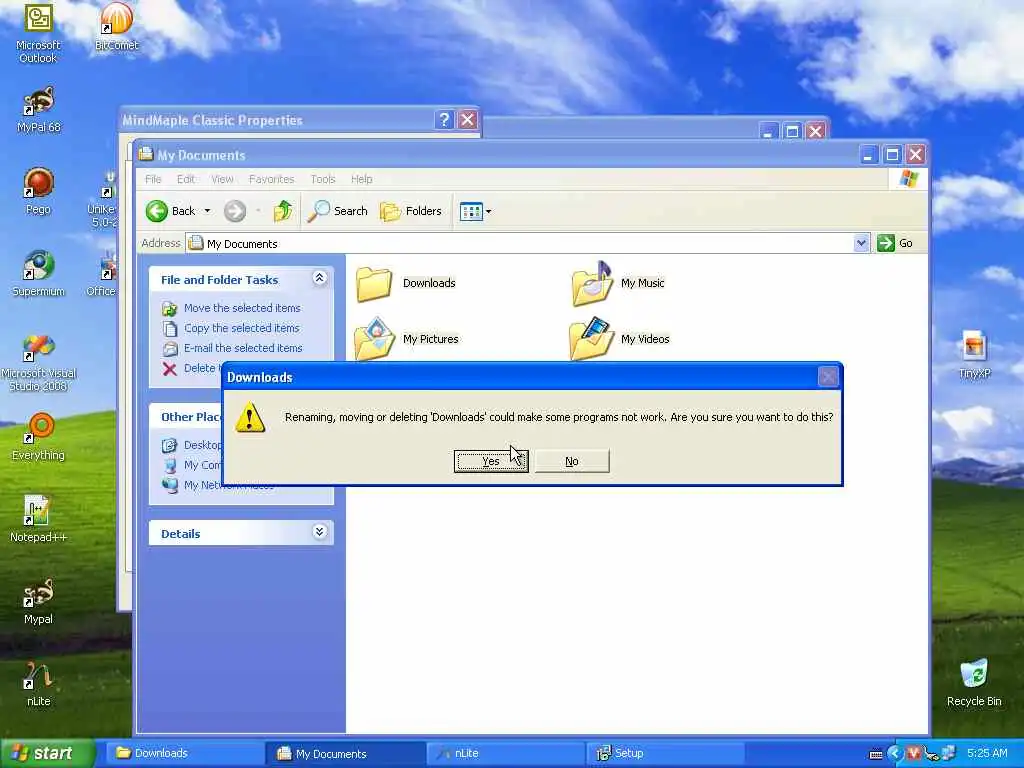Click the Forward arrow button
The height and width of the screenshot is (768, 1024).
[235, 211]
